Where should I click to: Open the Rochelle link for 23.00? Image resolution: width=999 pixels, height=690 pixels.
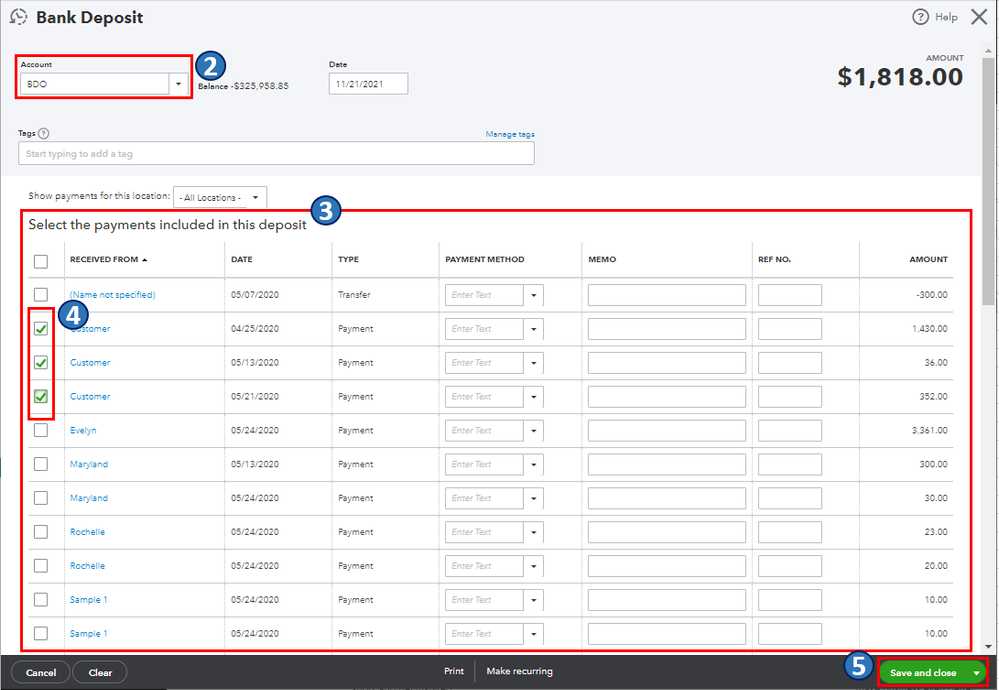click(x=87, y=531)
